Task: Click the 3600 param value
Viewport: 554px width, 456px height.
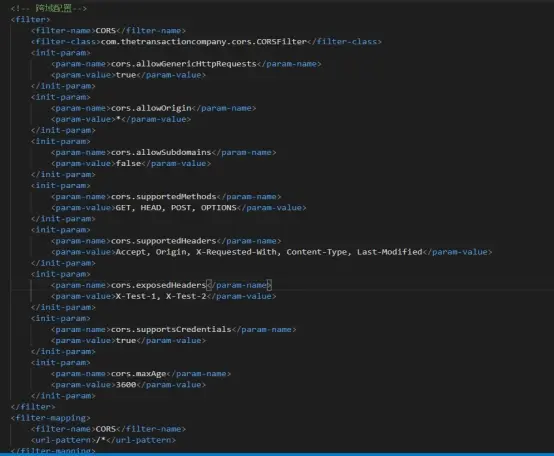Action: pyautogui.click(x=126, y=385)
